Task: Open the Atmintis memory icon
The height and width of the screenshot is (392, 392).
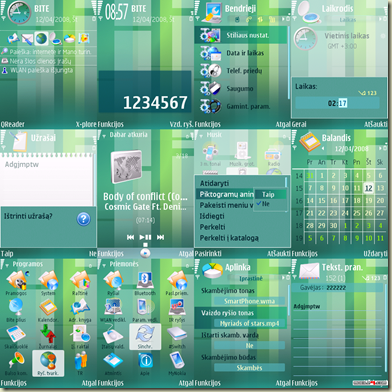Action: [x=113, y=361]
